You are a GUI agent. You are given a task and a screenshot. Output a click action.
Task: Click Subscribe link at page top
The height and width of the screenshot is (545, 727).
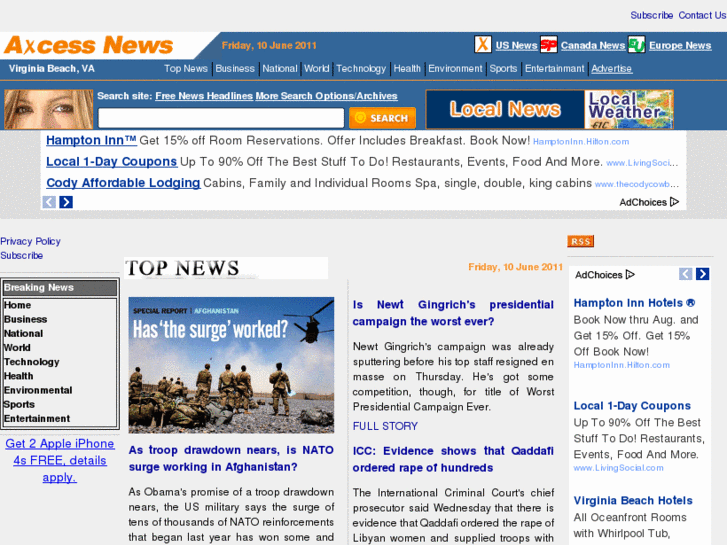pos(651,15)
